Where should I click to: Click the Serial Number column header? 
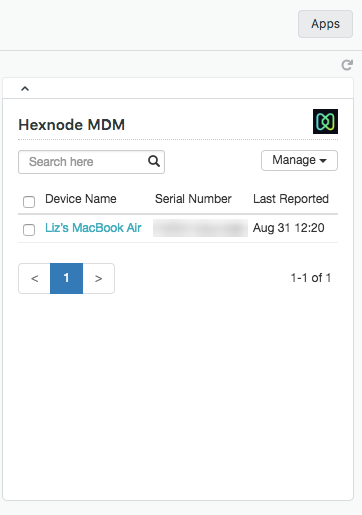point(193,199)
